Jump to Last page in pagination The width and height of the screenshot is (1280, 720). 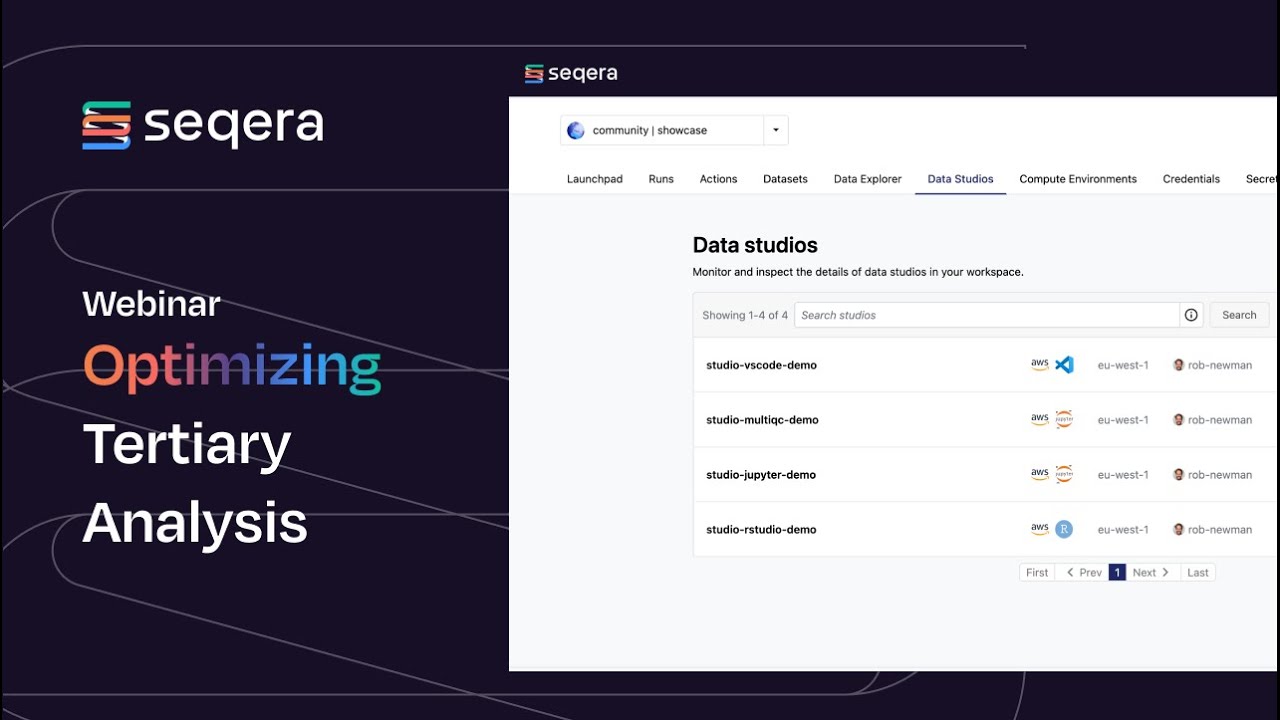coord(1197,573)
